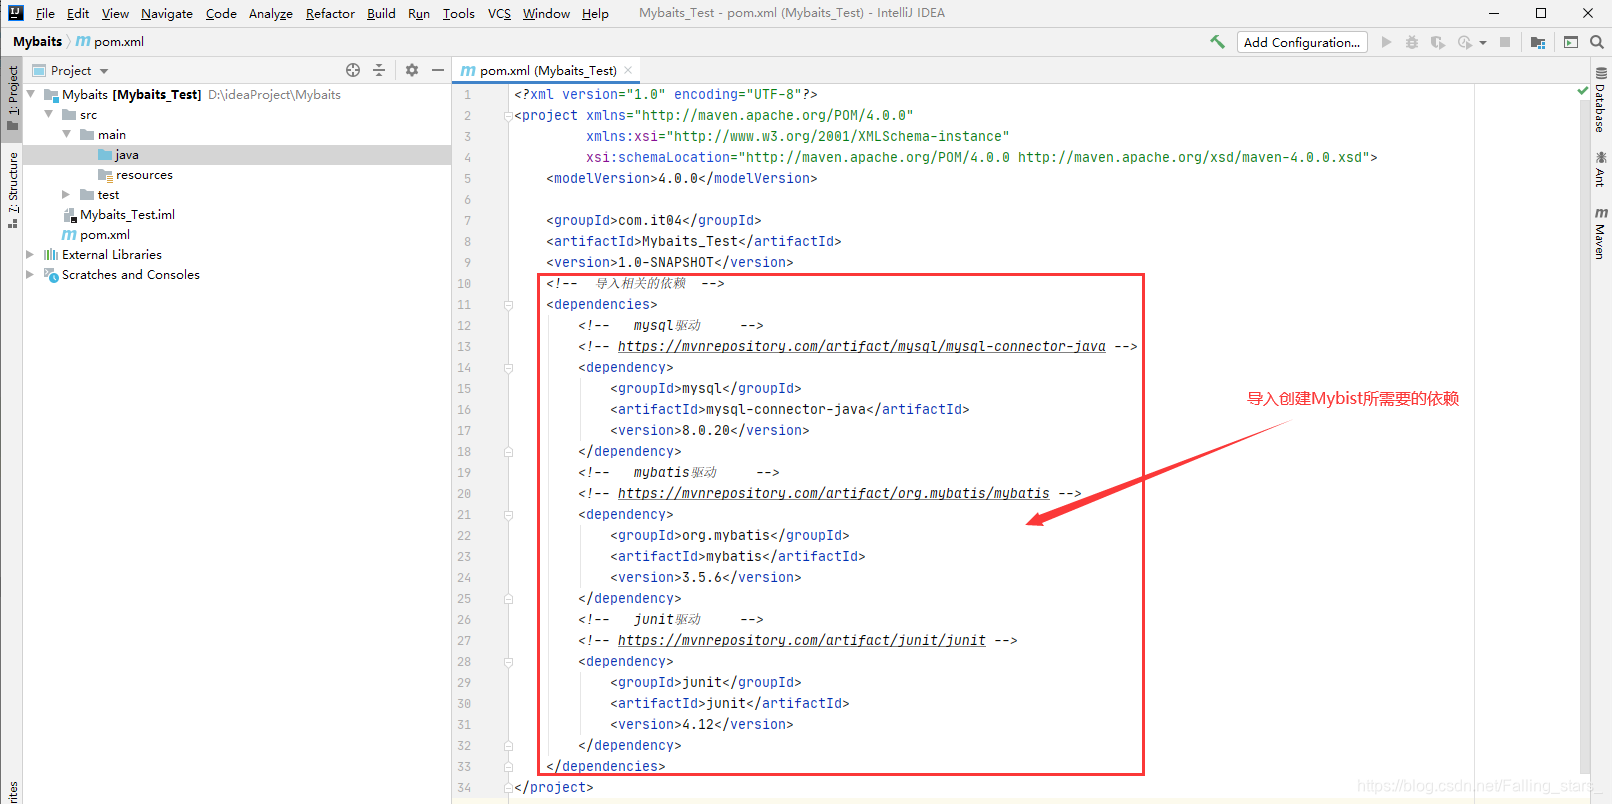The height and width of the screenshot is (804, 1612).
Task: Open the Navigate menu
Action: tap(167, 13)
